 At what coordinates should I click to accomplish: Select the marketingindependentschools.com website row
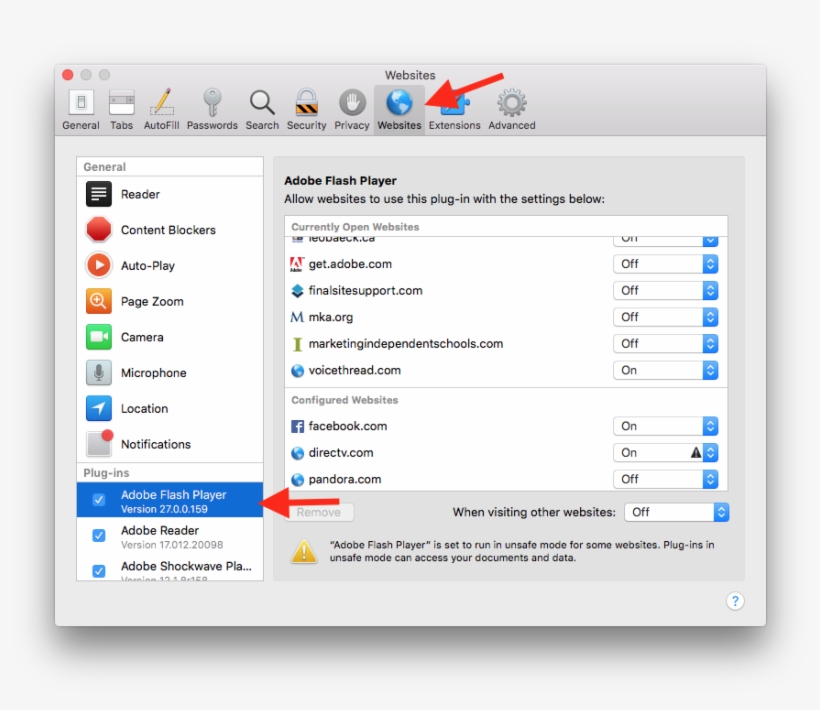click(506, 343)
